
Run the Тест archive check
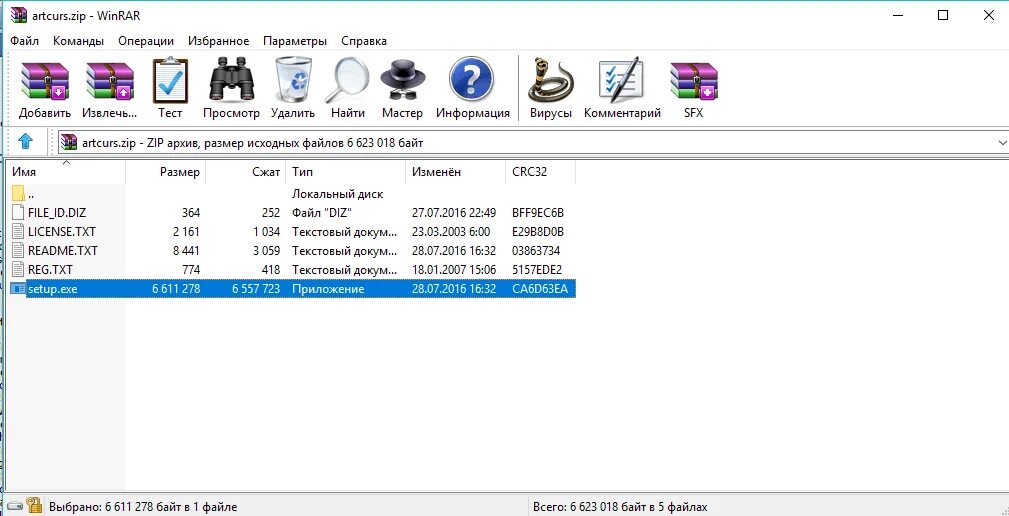[171, 80]
